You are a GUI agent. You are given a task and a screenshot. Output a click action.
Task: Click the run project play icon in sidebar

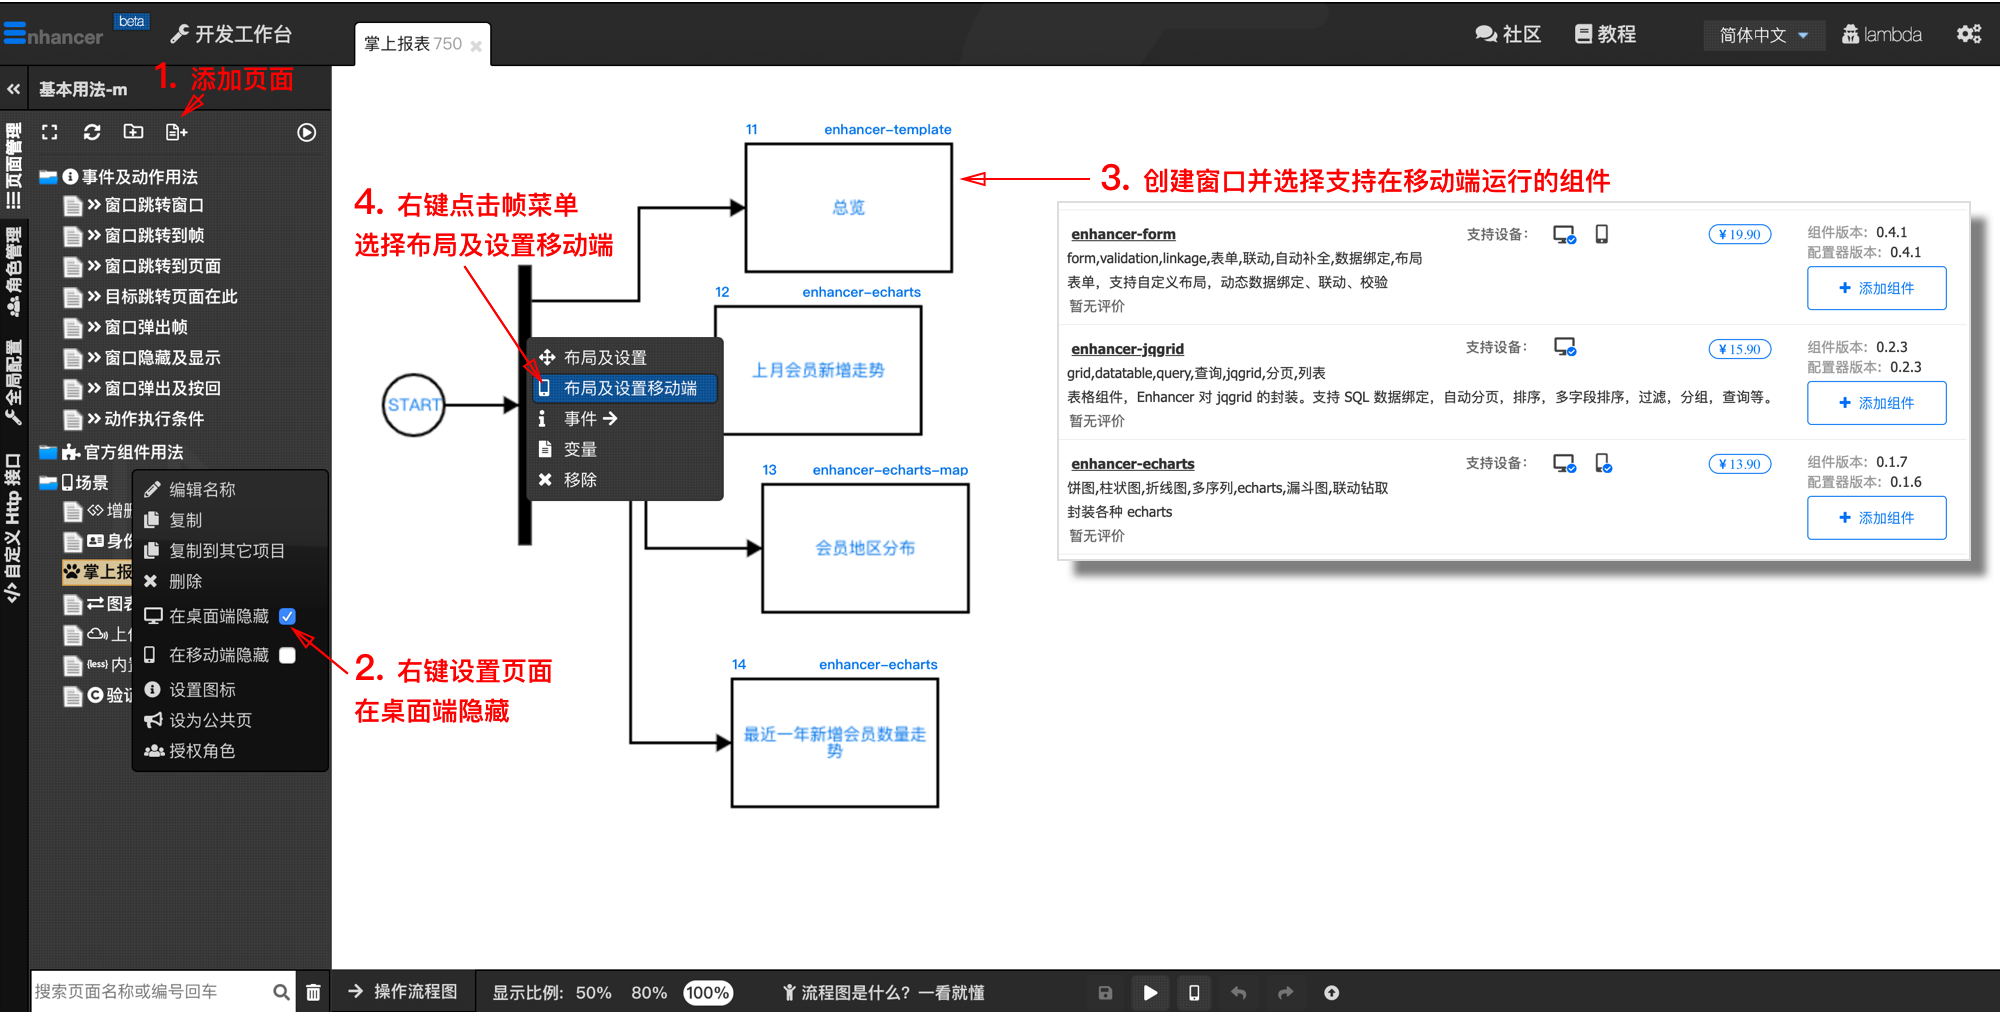(x=307, y=133)
